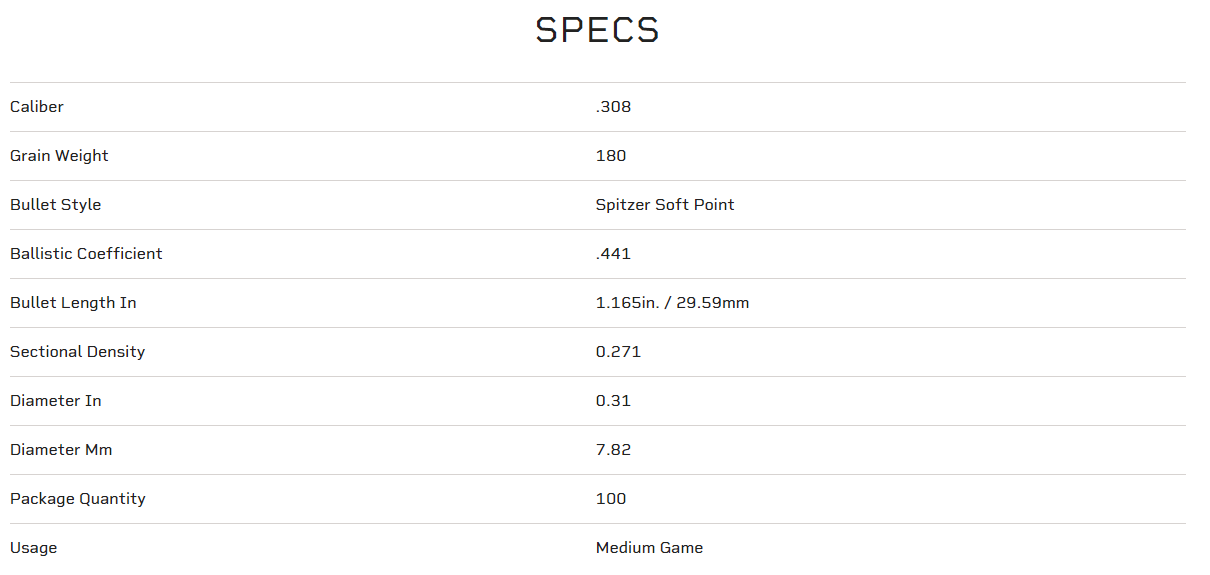Select the Diameter Mm label
Screen dimensions: 1210x575
point(61,450)
